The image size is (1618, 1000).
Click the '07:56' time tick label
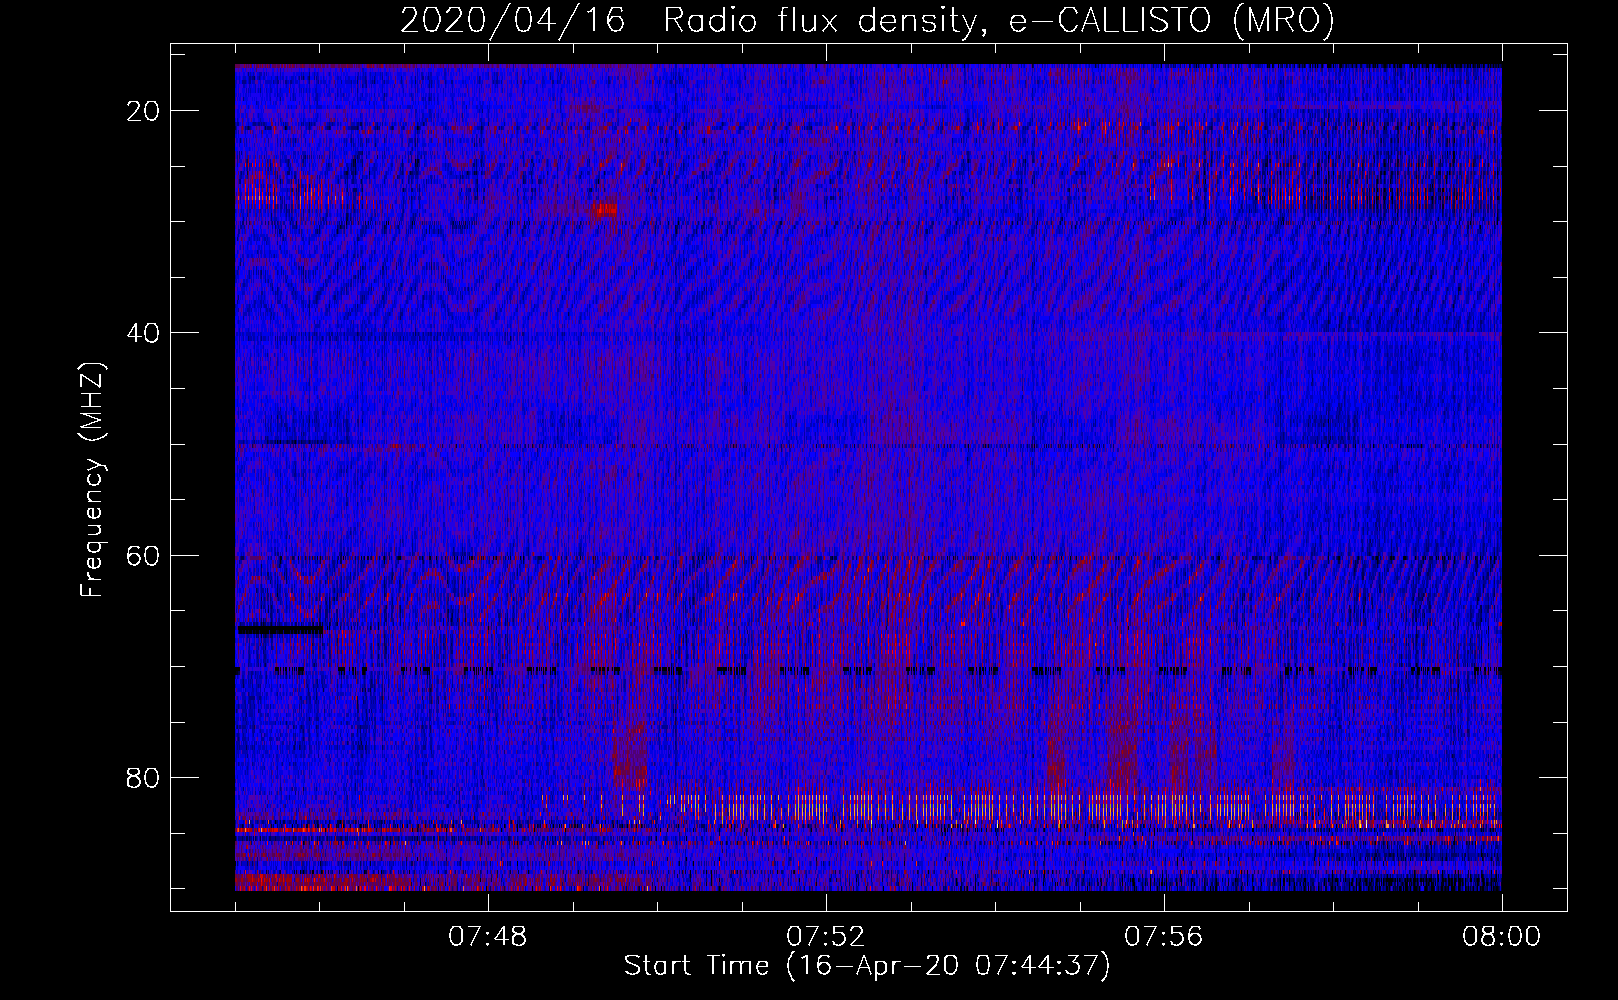1164,937
